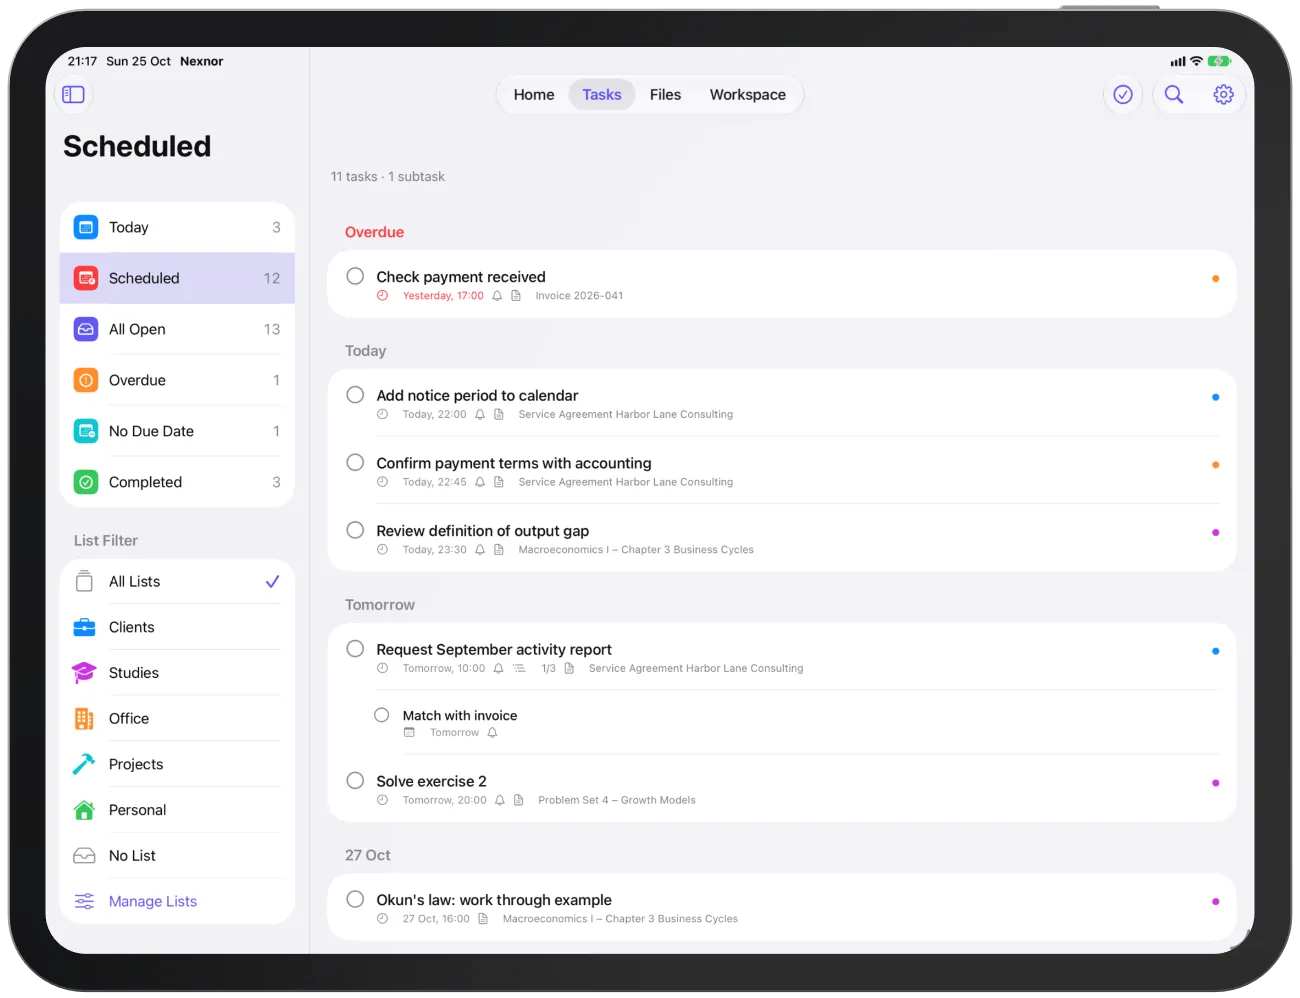
Task: Mark Review definition of output gap done
Action: tap(355, 530)
